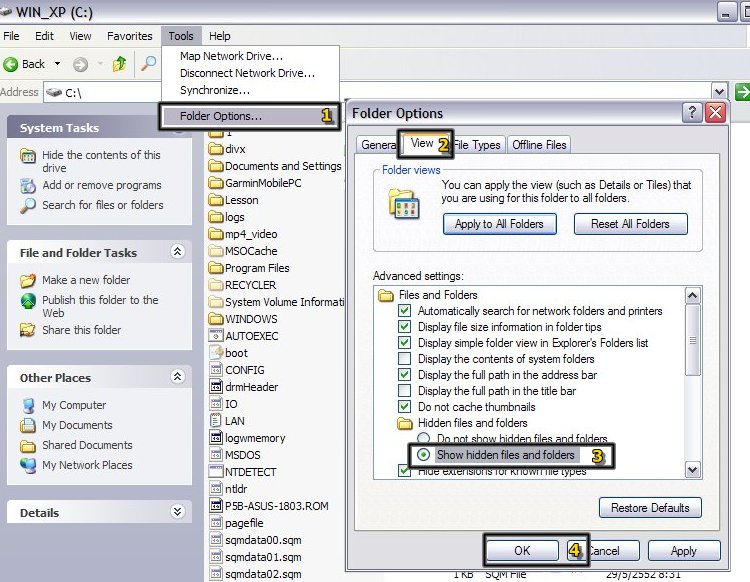Click the My Documents icon in Other Places
The width and height of the screenshot is (750, 582).
point(28,425)
